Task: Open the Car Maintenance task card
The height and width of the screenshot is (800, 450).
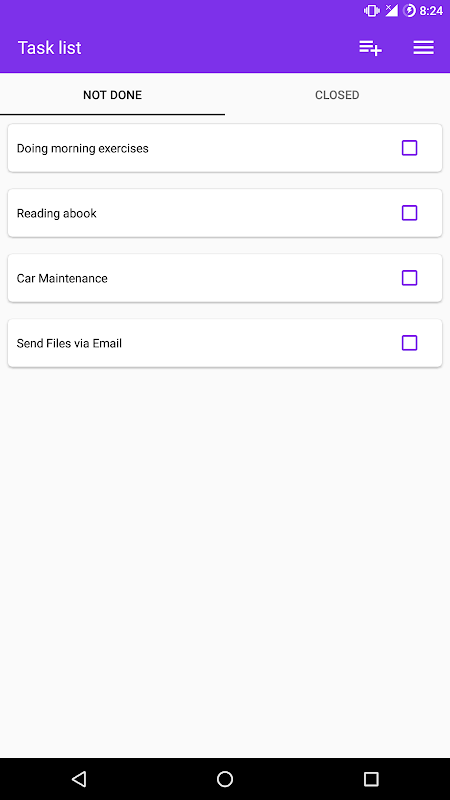Action: pyautogui.click(x=225, y=278)
